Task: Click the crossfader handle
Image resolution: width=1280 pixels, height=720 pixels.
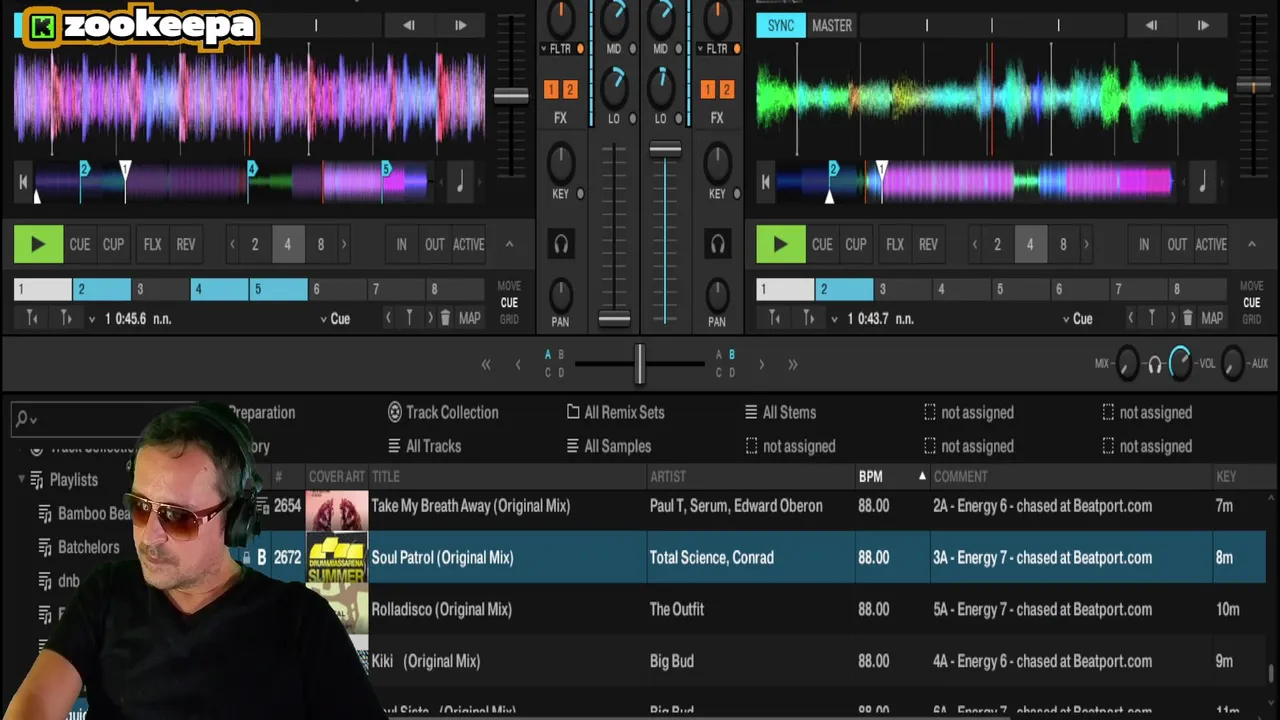Action: click(639, 365)
